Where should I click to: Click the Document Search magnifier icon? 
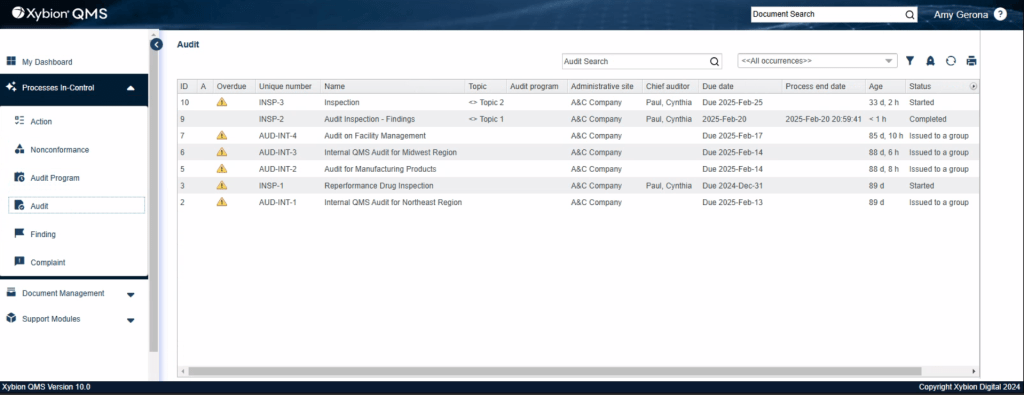pyautogui.click(x=909, y=14)
